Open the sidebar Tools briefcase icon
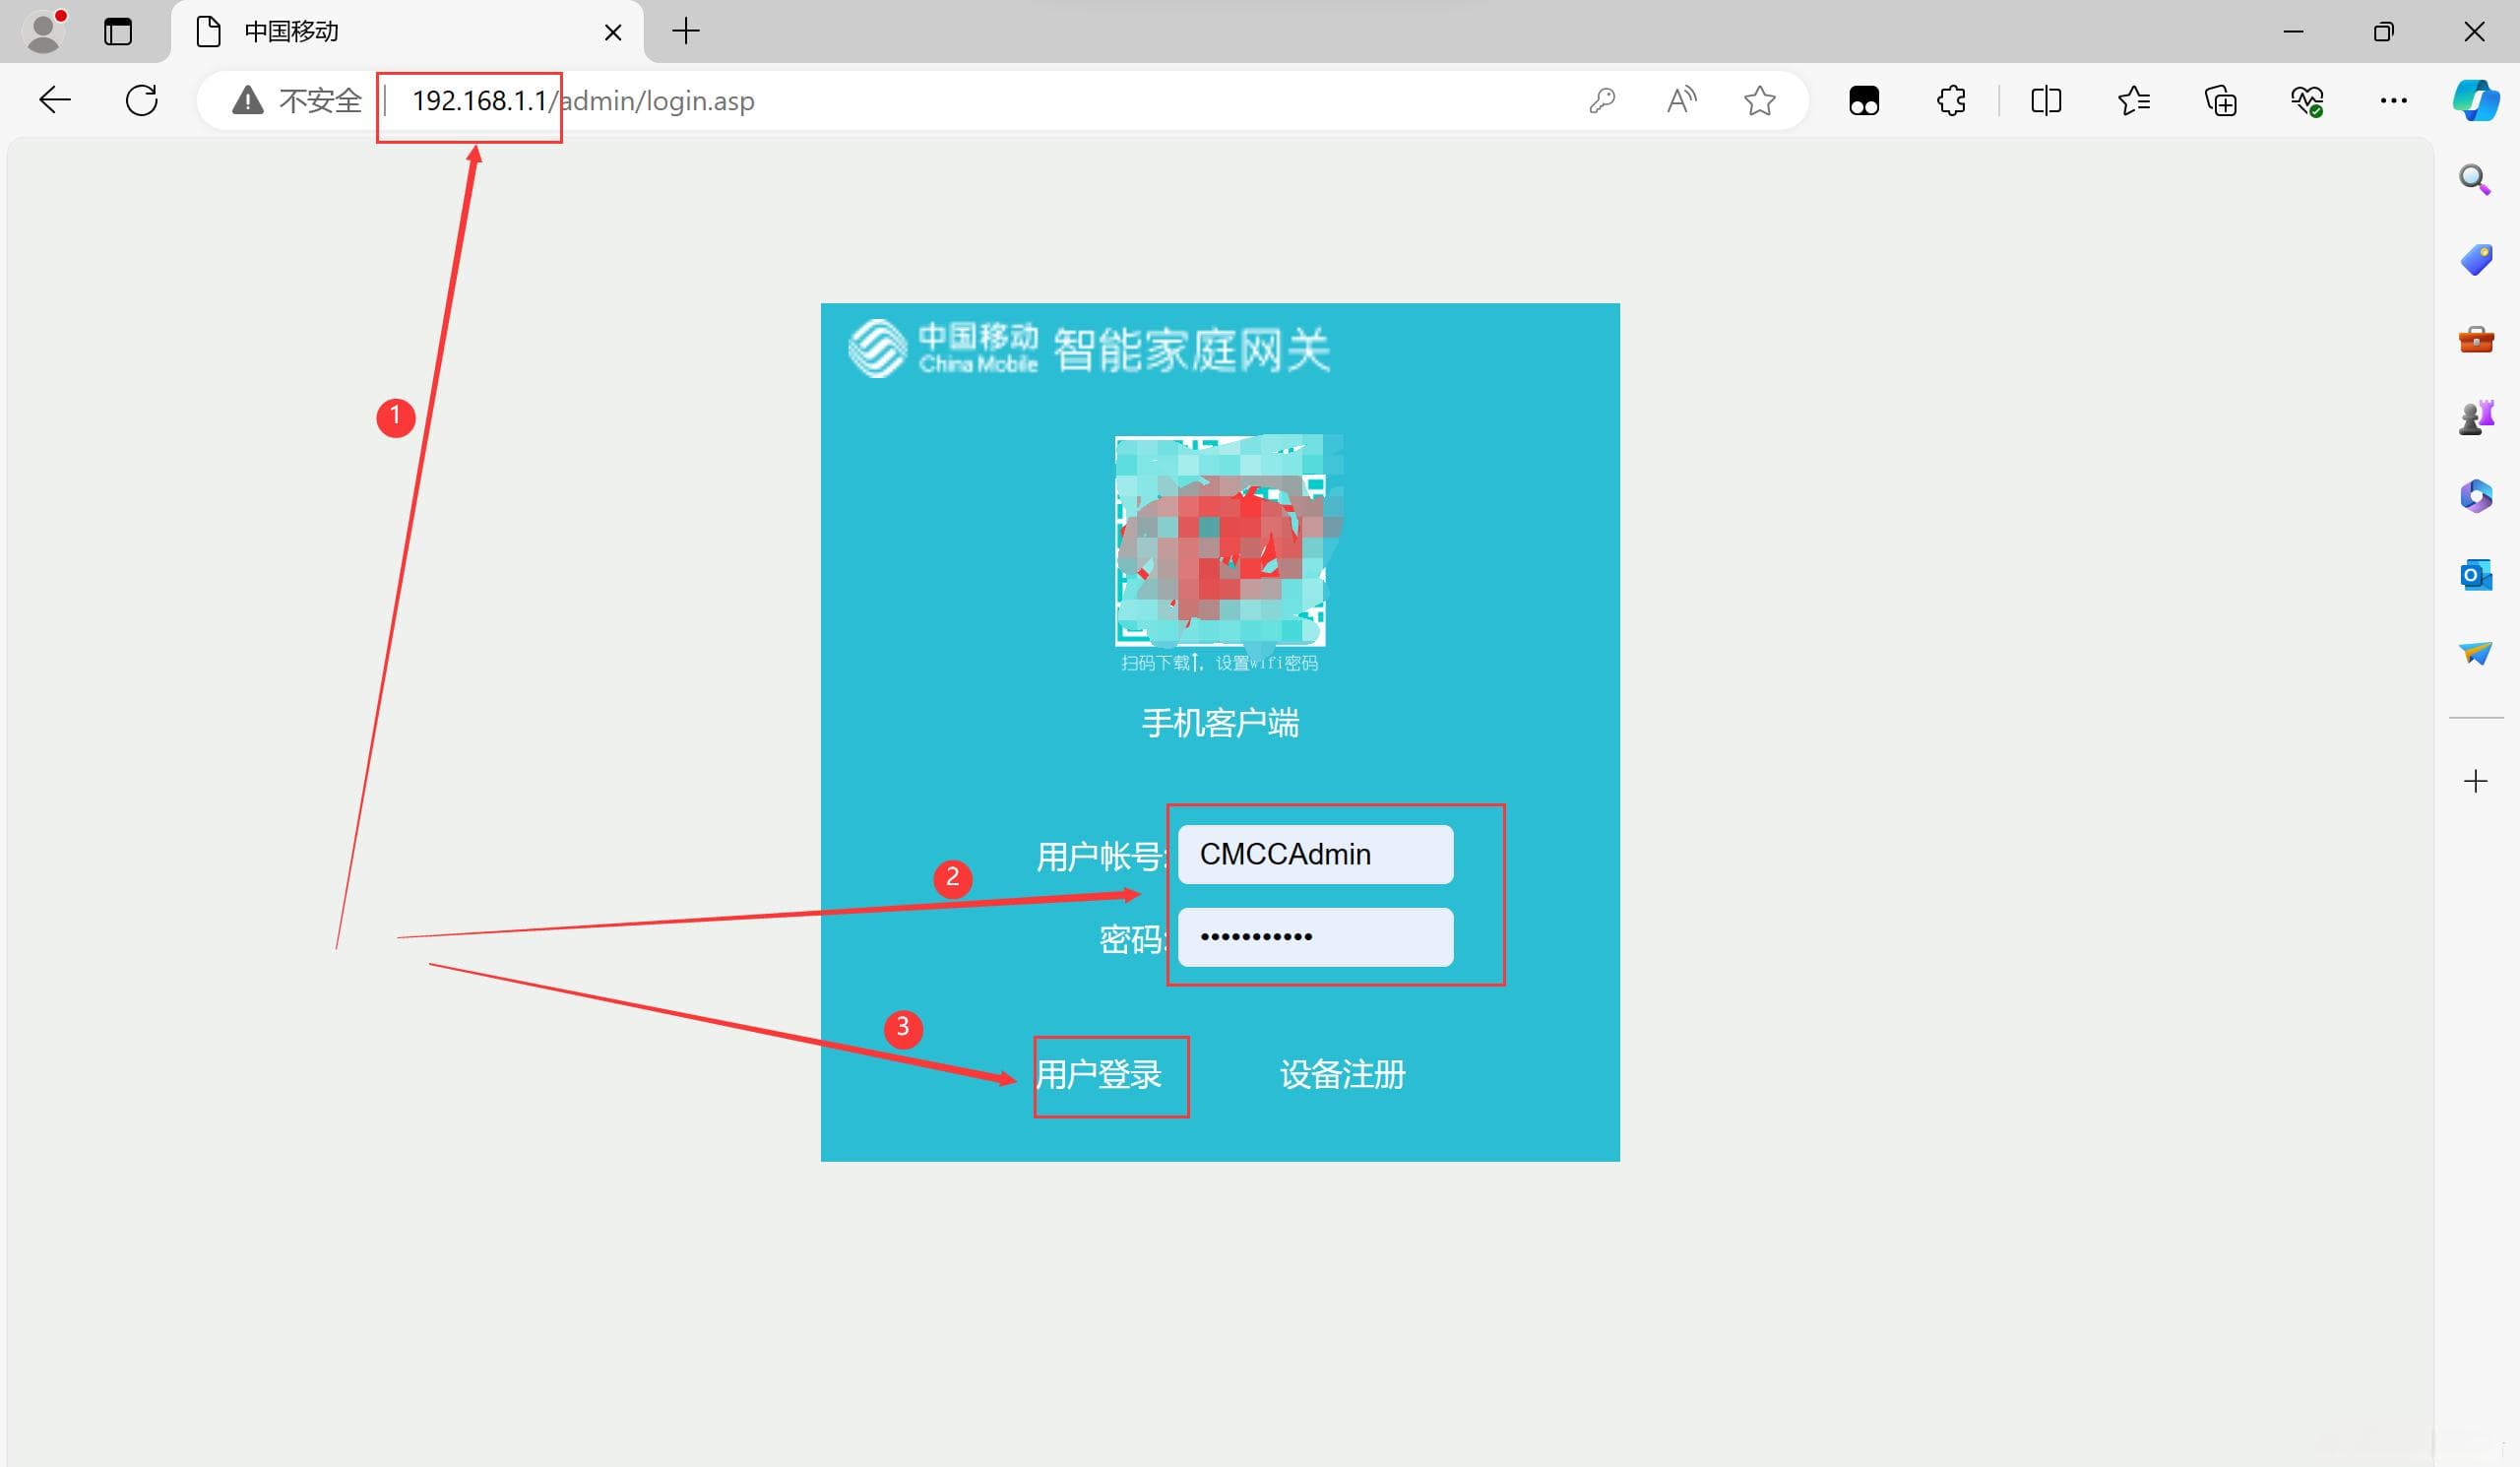Viewport: 2520px width, 1467px height. point(2476,339)
